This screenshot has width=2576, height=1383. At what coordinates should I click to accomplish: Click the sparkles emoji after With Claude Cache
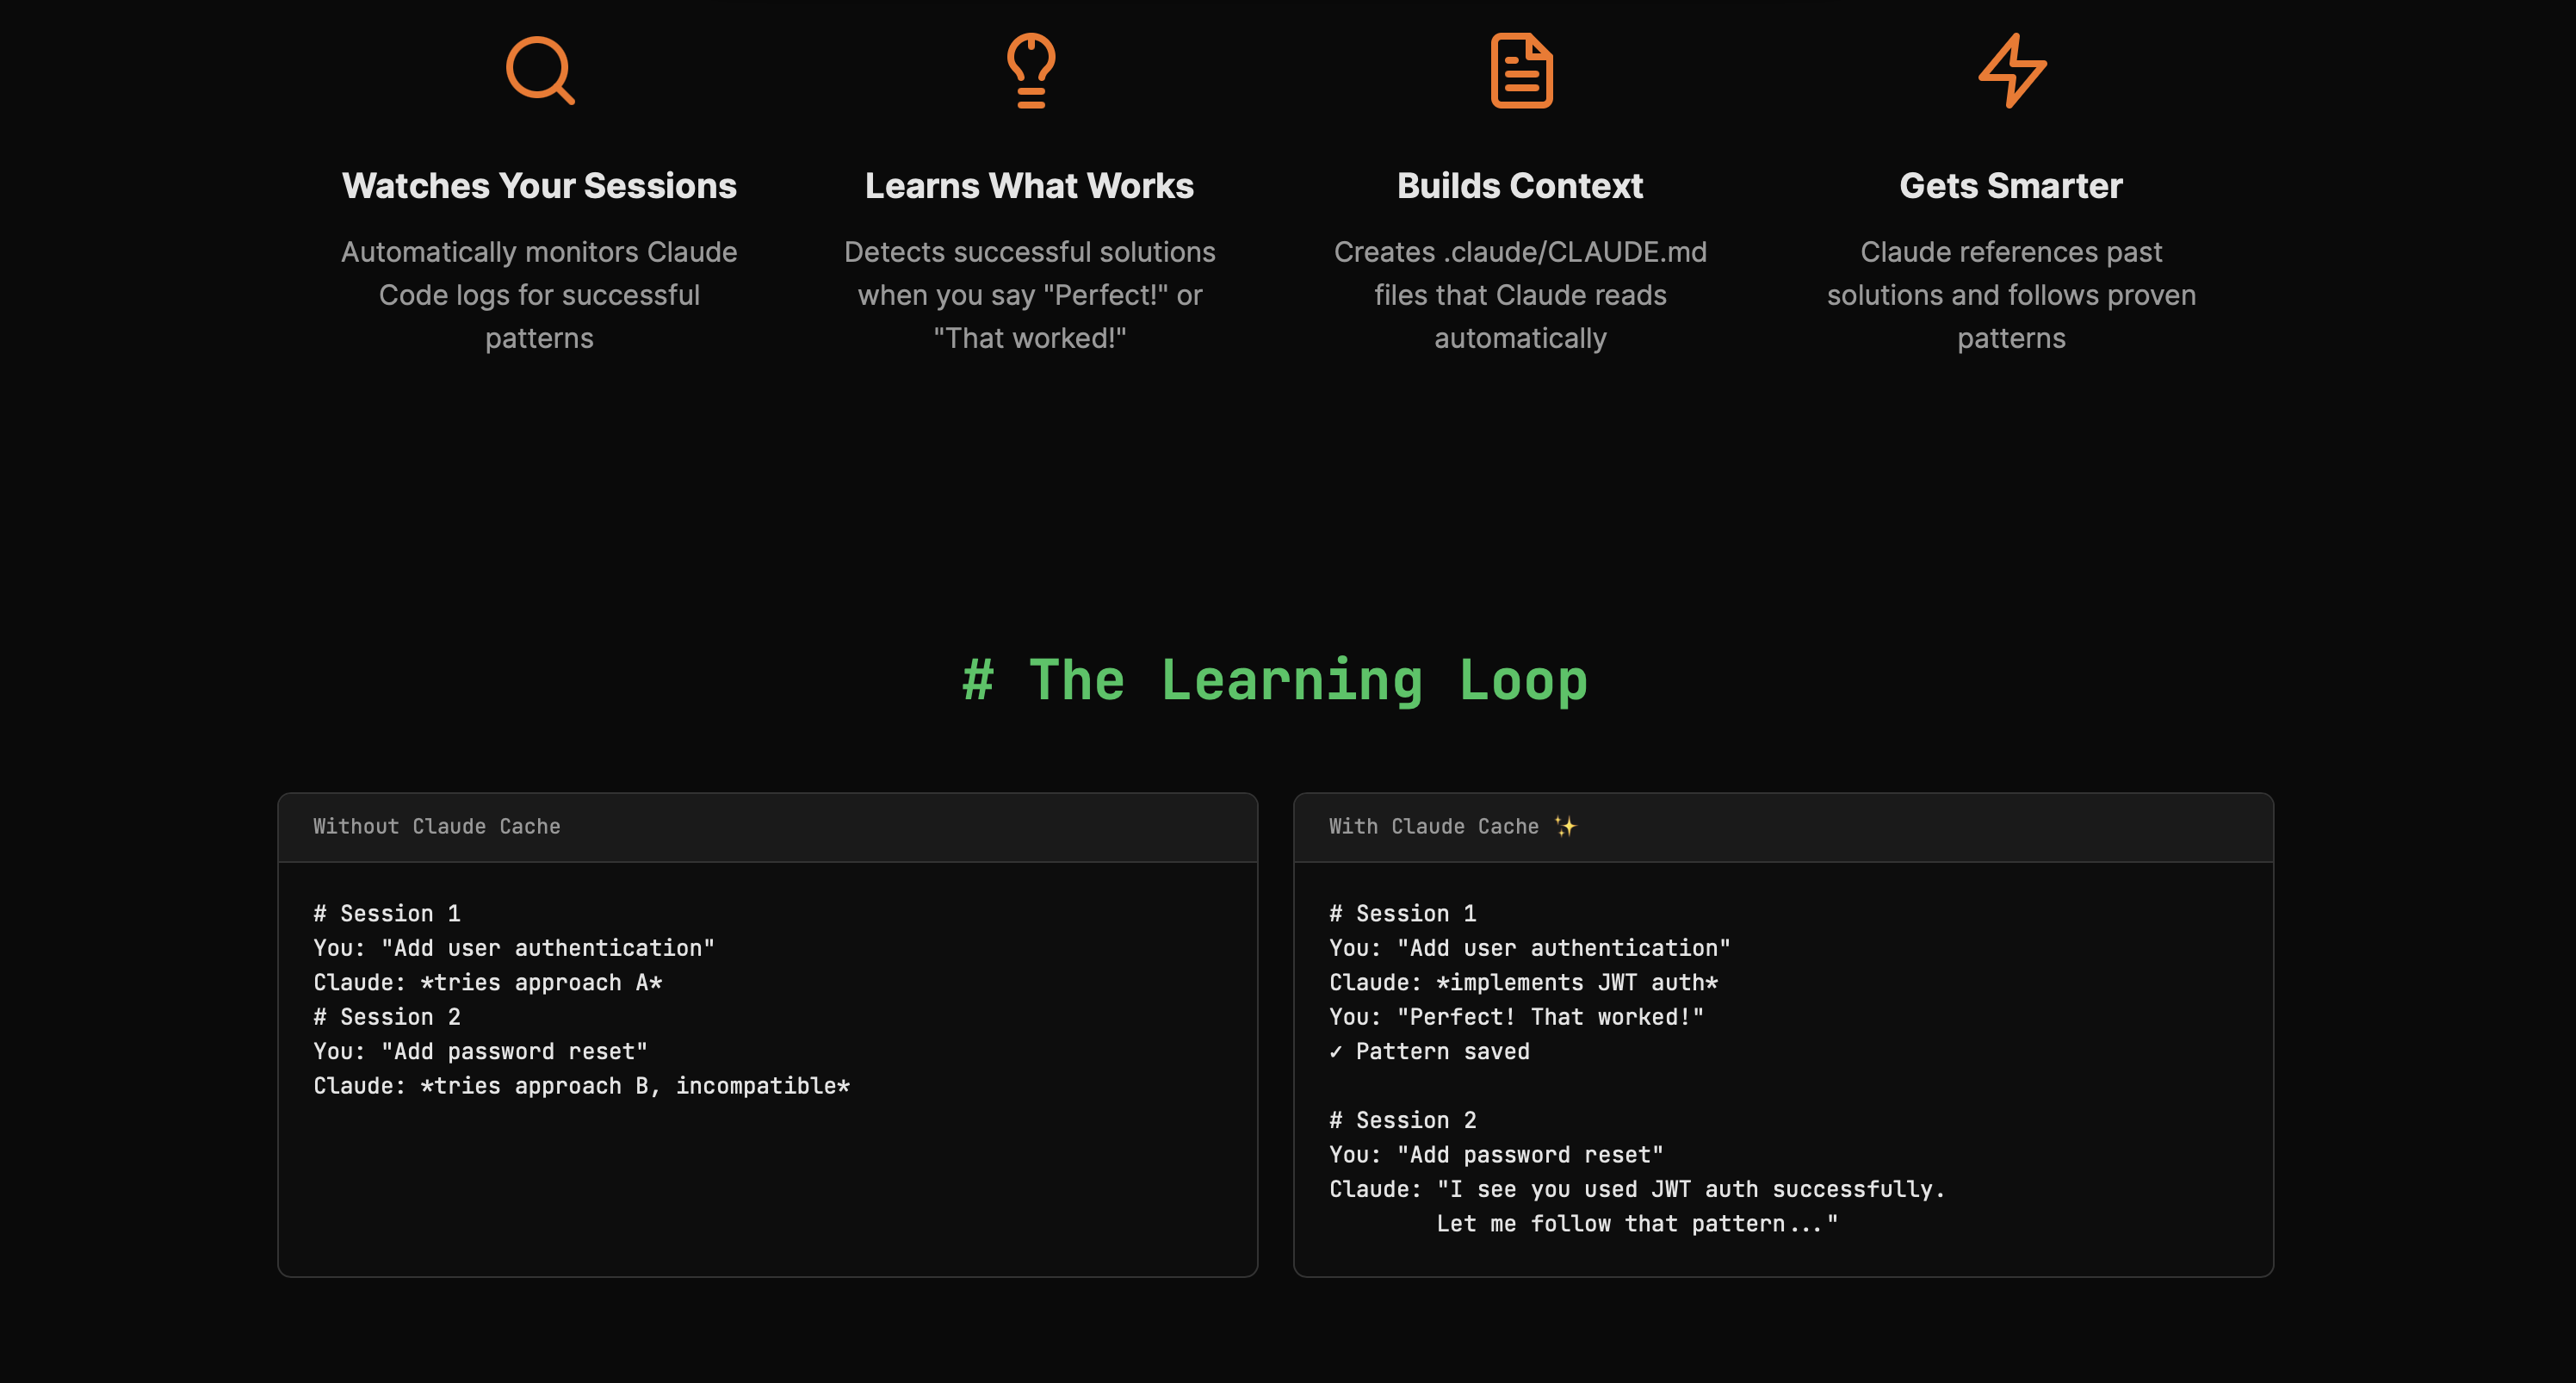[1565, 826]
